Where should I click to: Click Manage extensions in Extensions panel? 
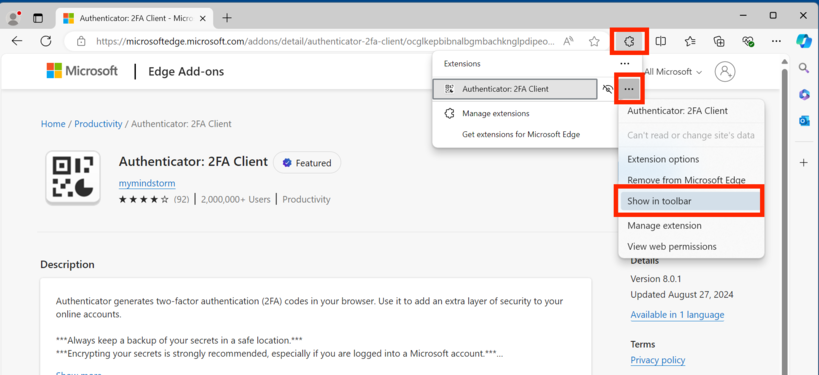[496, 113]
